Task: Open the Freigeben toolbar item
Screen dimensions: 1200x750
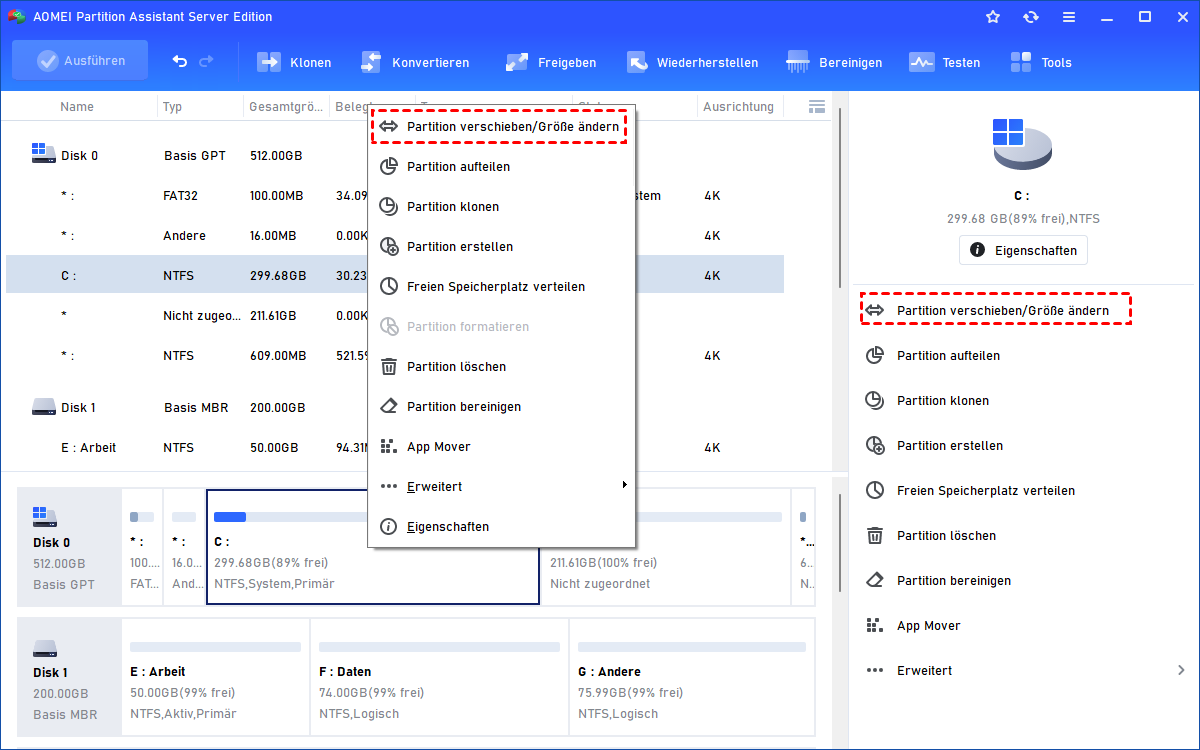Action: coord(551,62)
